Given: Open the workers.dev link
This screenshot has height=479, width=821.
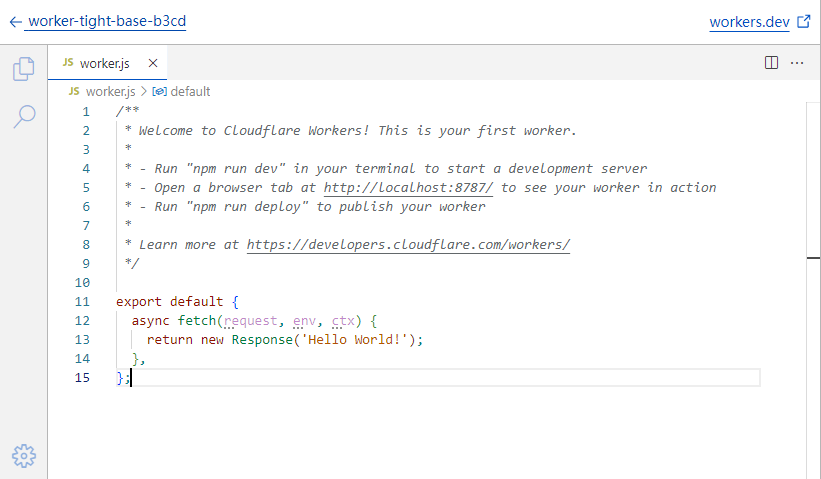Looking at the screenshot, I should click(749, 22).
